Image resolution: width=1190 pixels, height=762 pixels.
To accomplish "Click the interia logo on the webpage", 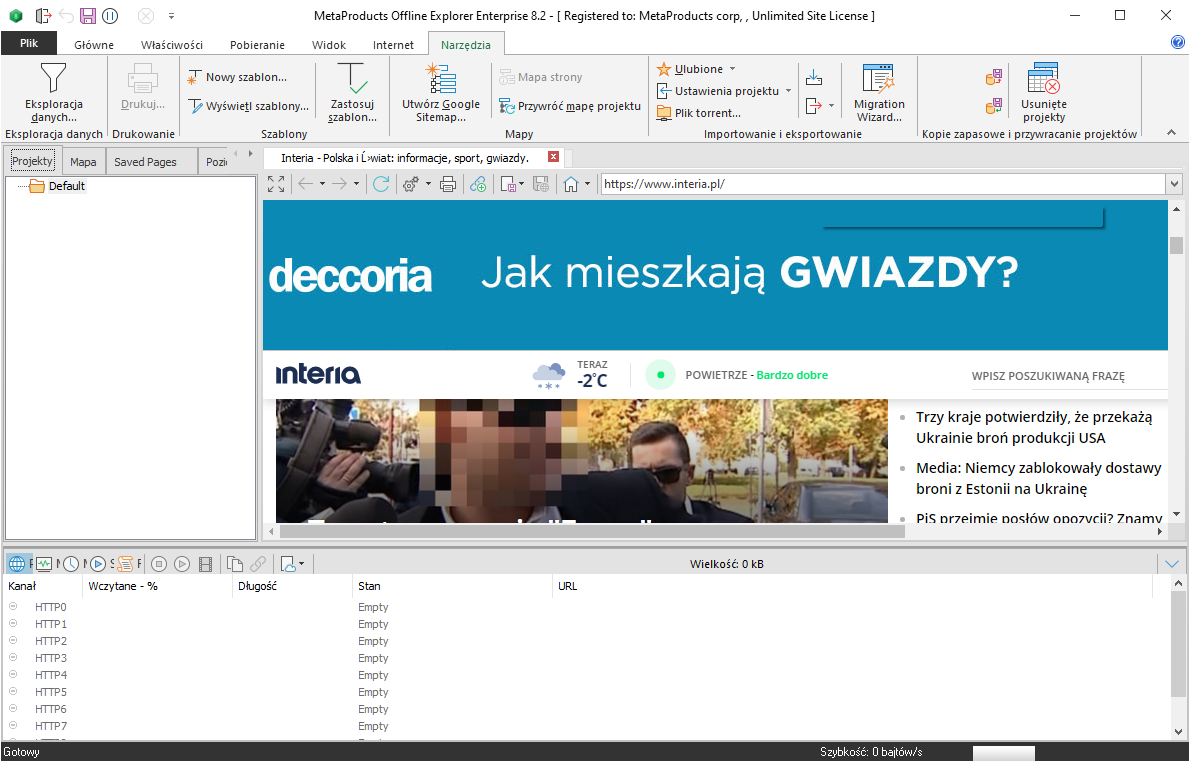I will [x=318, y=374].
